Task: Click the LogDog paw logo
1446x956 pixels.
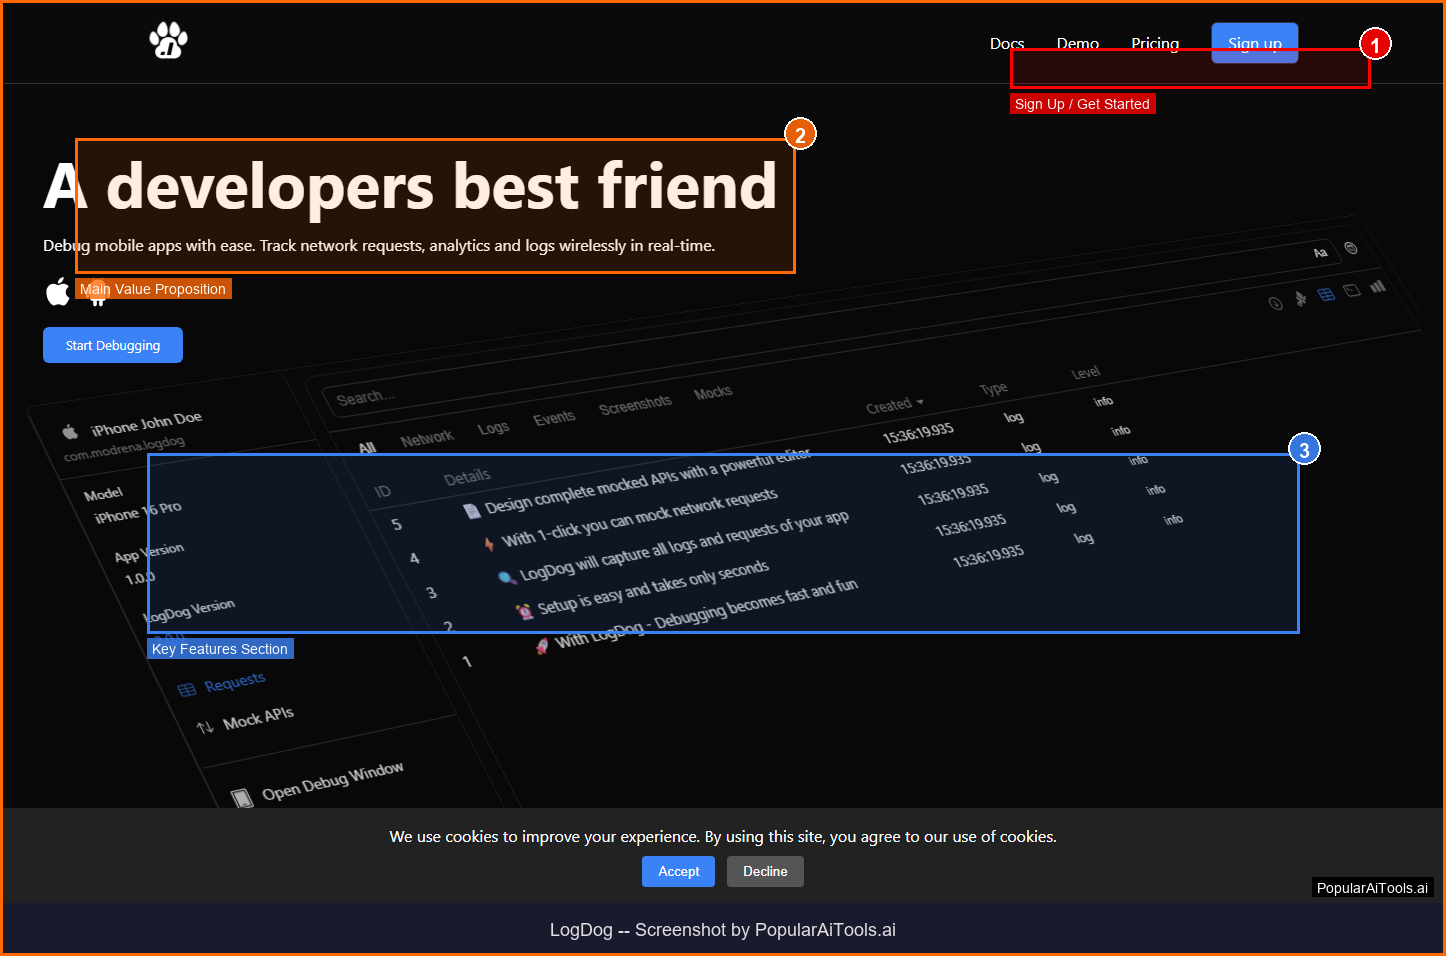Action: click(168, 41)
